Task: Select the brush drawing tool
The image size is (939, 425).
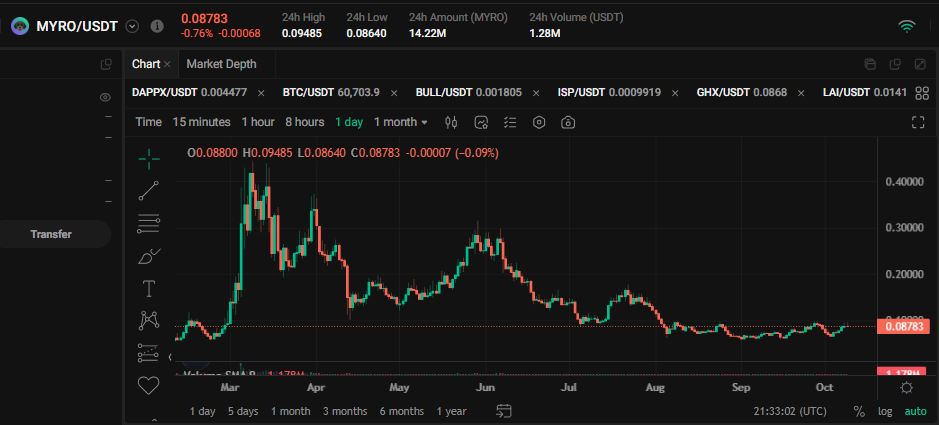Action: click(149, 256)
